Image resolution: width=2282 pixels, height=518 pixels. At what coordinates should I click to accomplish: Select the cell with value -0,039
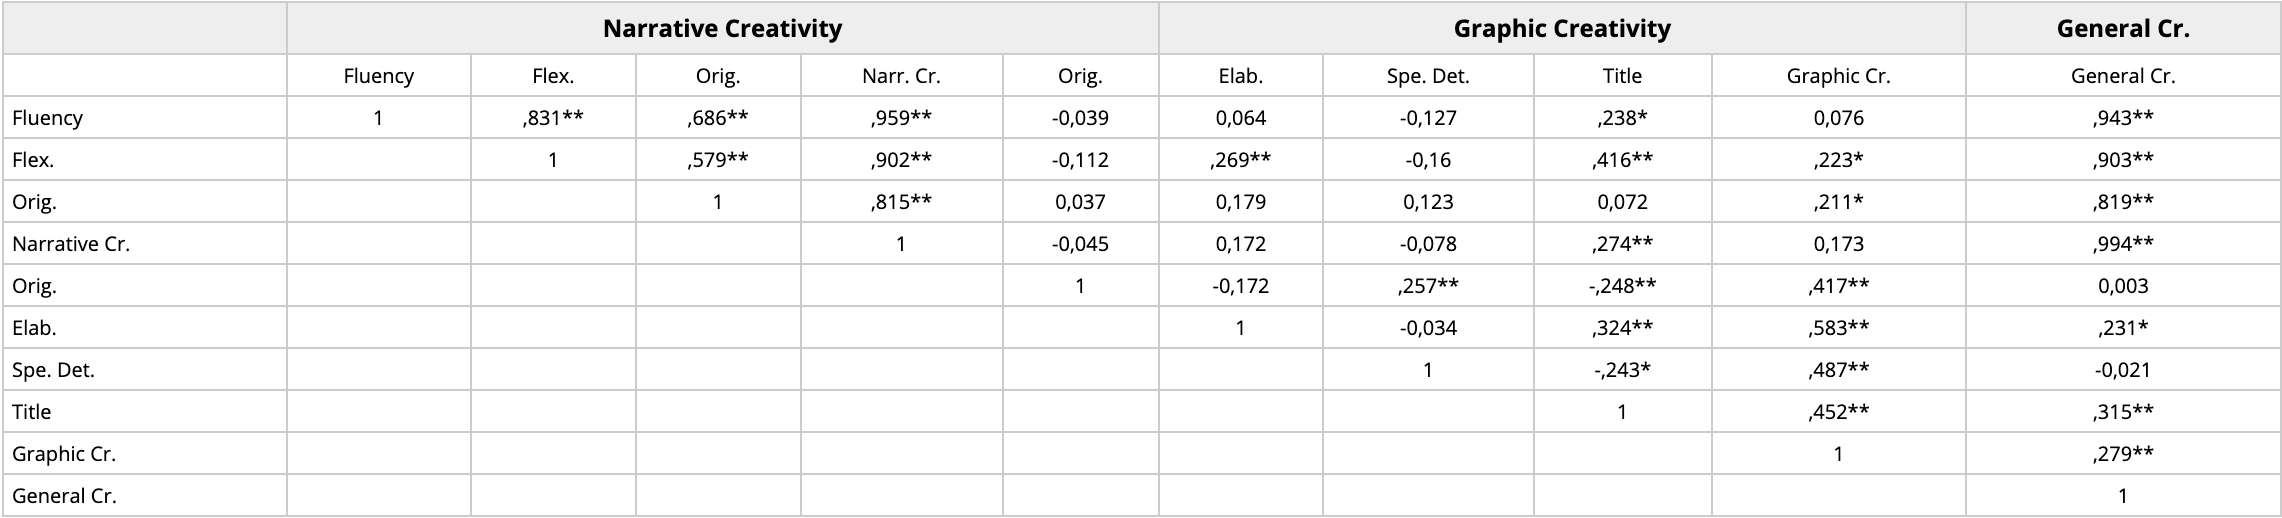(1080, 118)
